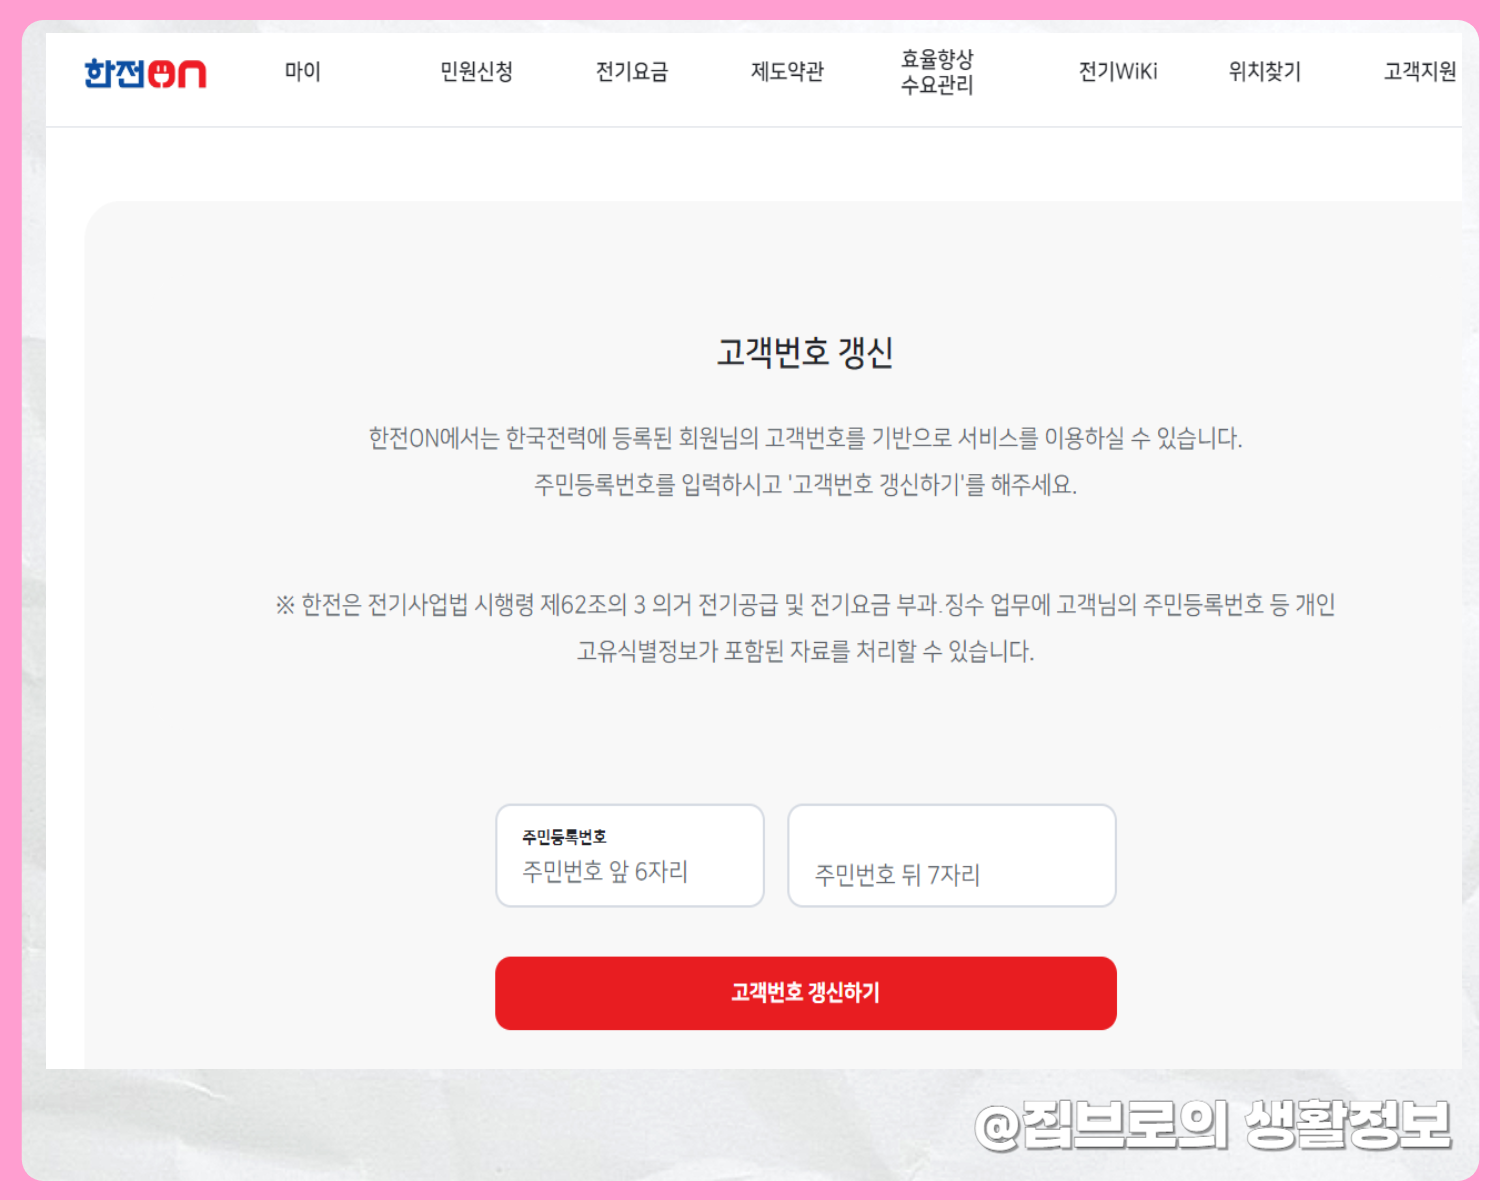The image size is (1500, 1200).
Task: Open the 마이 menu
Action: point(302,71)
